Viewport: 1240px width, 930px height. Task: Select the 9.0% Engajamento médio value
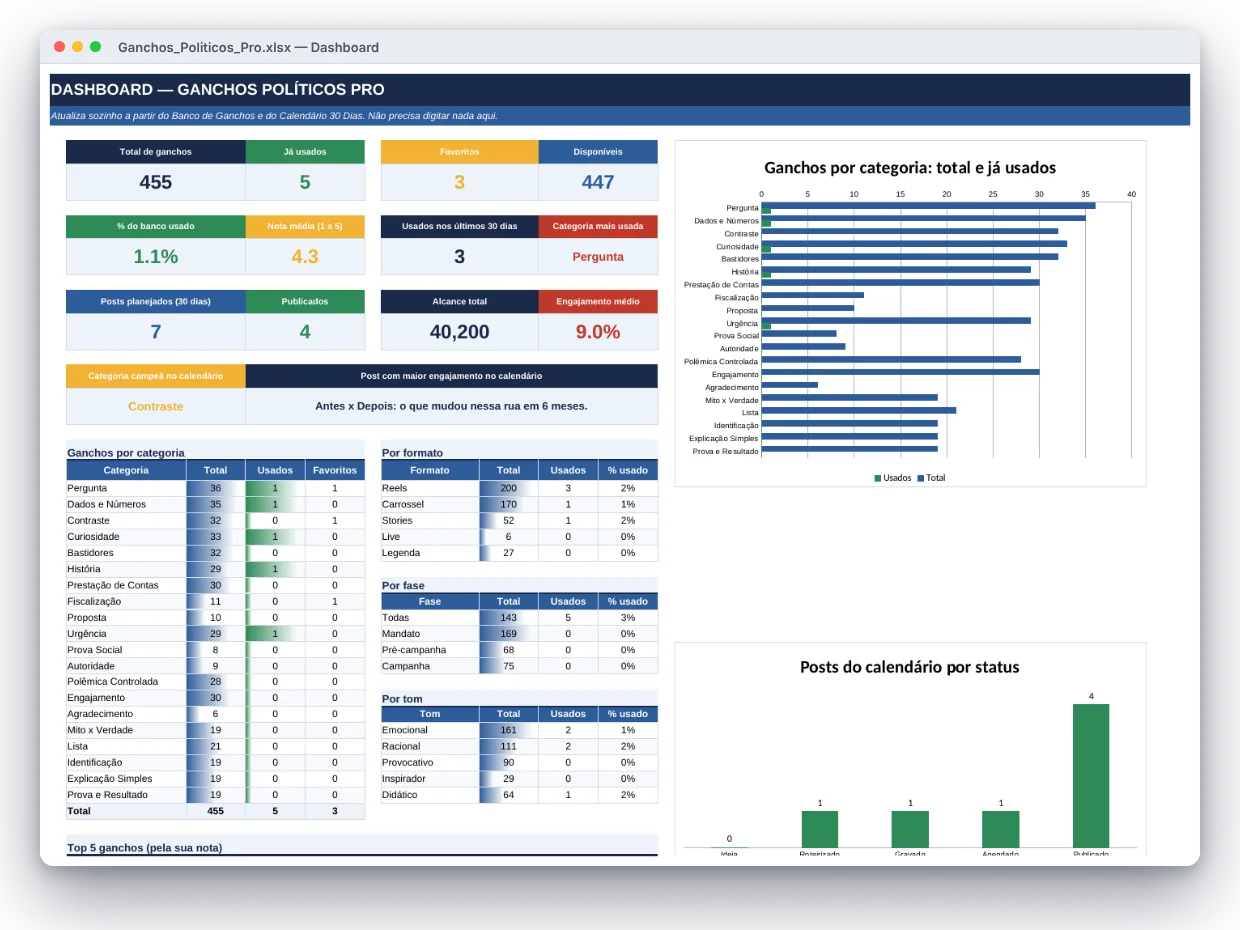(x=598, y=332)
